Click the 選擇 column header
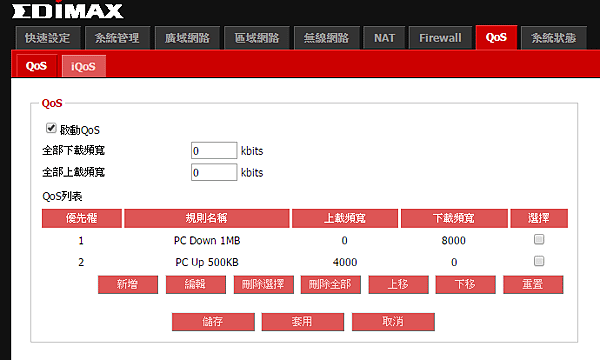600x360 pixels. [539, 218]
